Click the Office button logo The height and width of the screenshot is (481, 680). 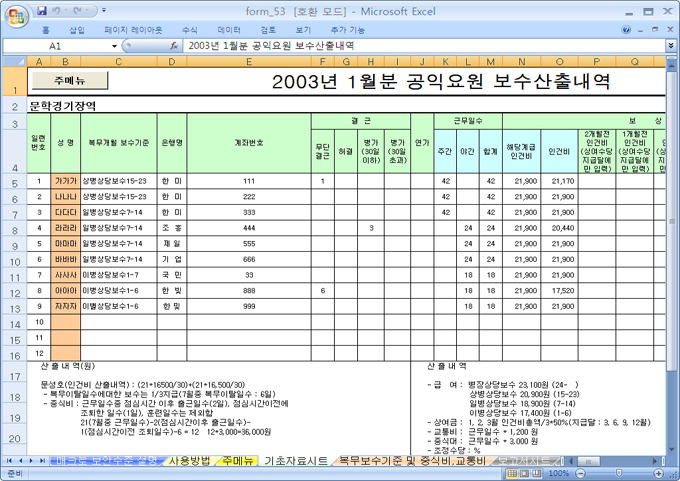[x=14, y=14]
